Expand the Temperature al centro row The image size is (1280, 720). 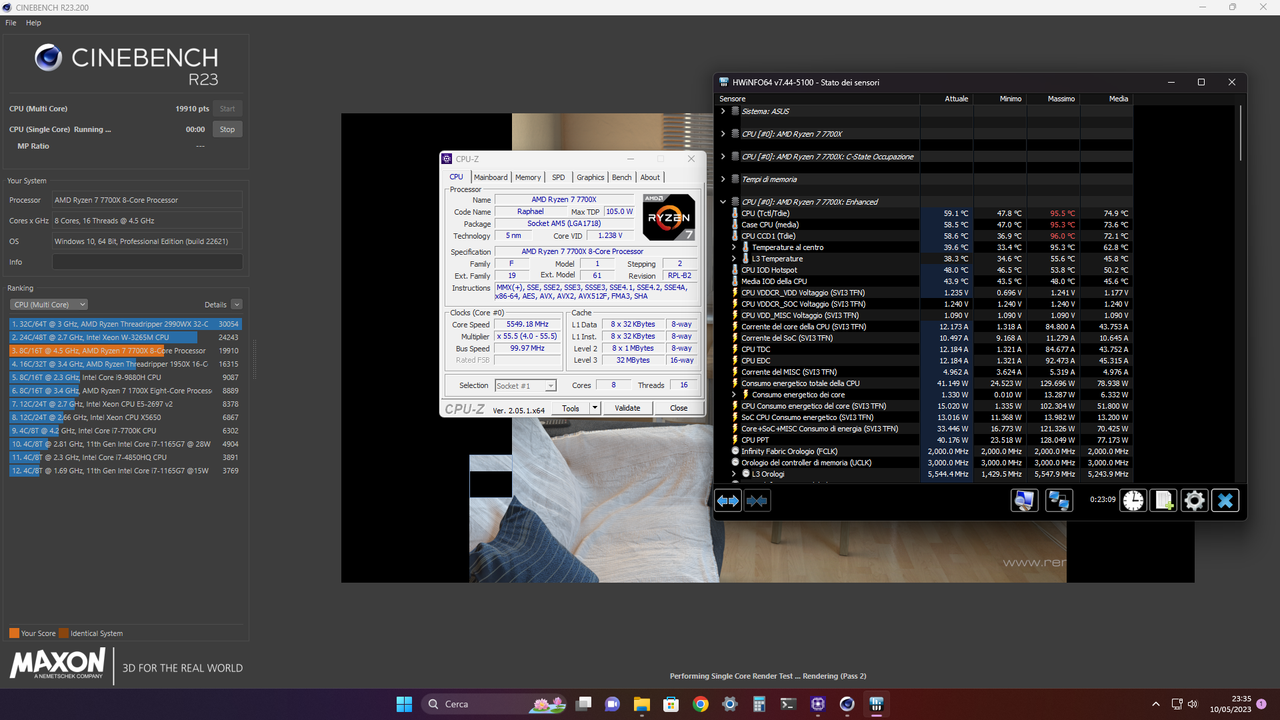pyautogui.click(x=735, y=247)
